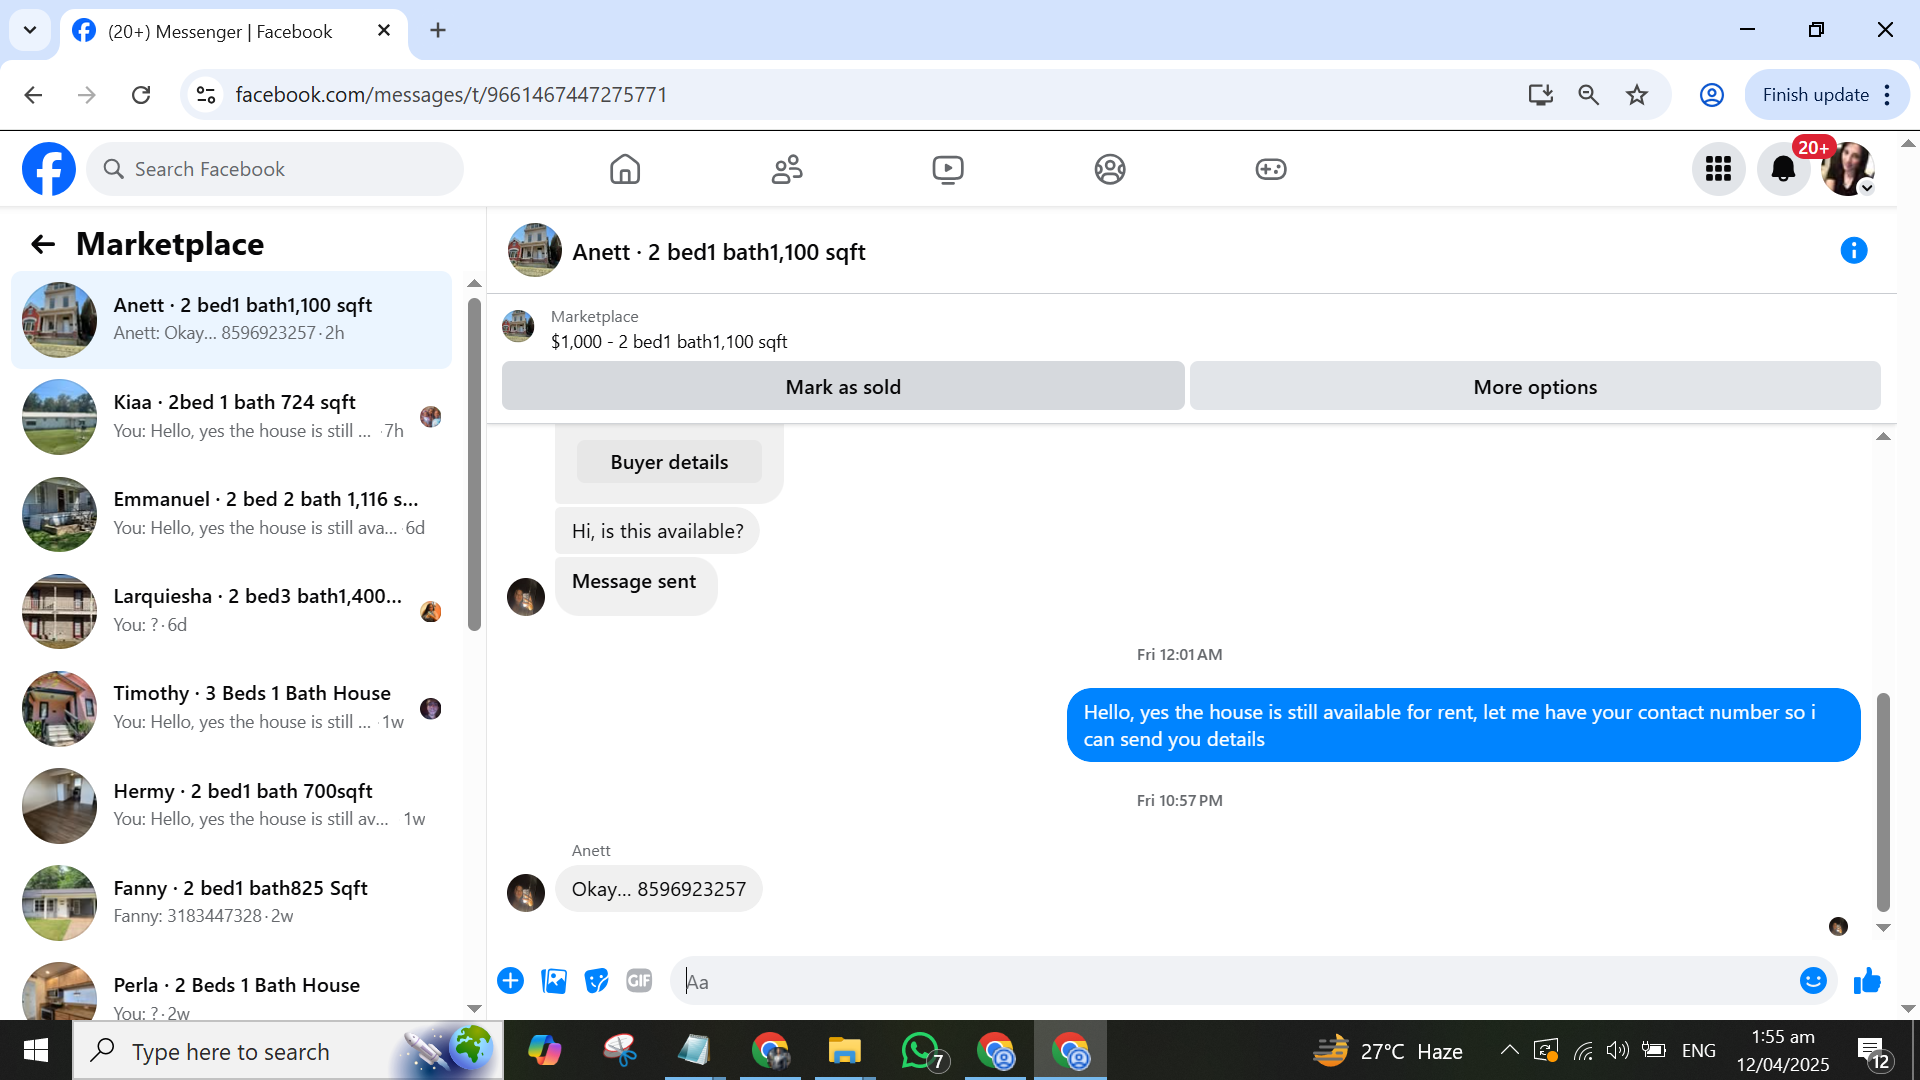The image size is (1920, 1080).
Task: Click the conversation list scrollbar
Action: pos(474,464)
